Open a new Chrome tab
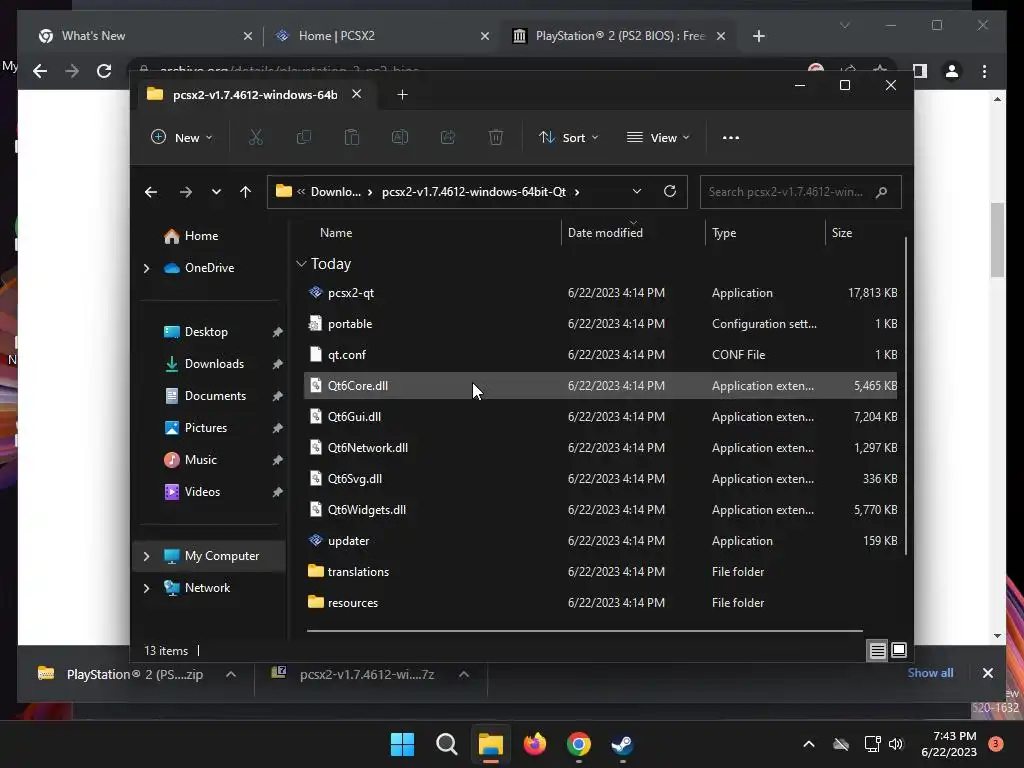Screen dimensions: 1024x768 pyautogui.click(x=759, y=36)
